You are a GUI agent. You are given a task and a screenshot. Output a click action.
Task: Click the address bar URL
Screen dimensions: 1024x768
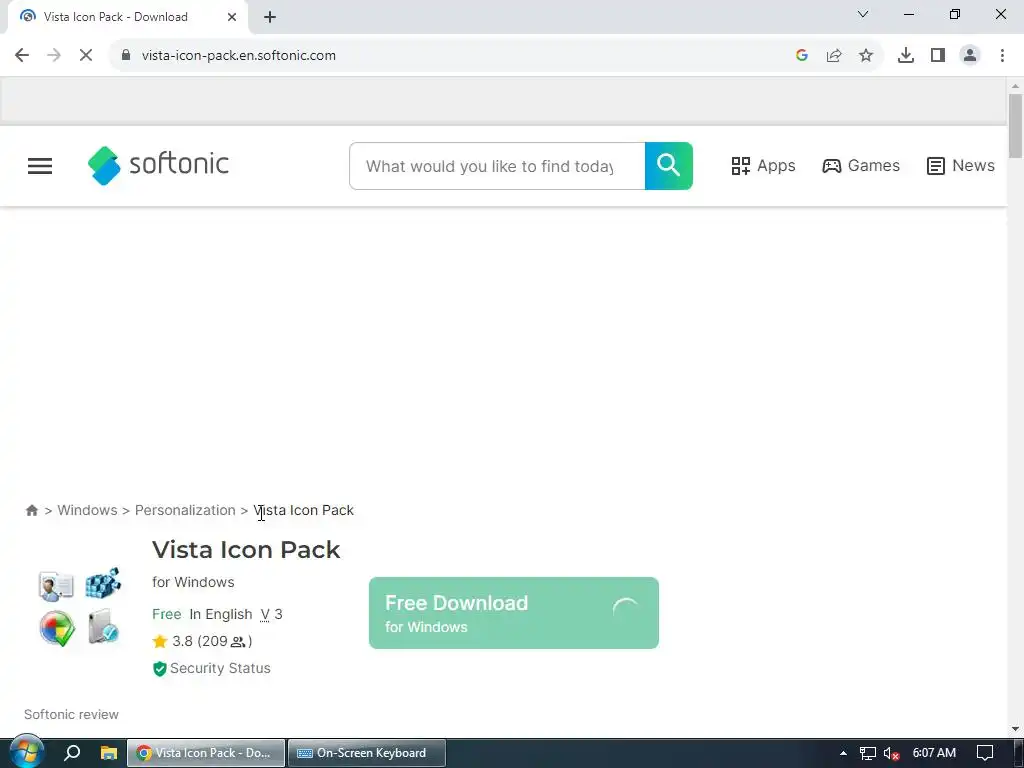[238, 56]
